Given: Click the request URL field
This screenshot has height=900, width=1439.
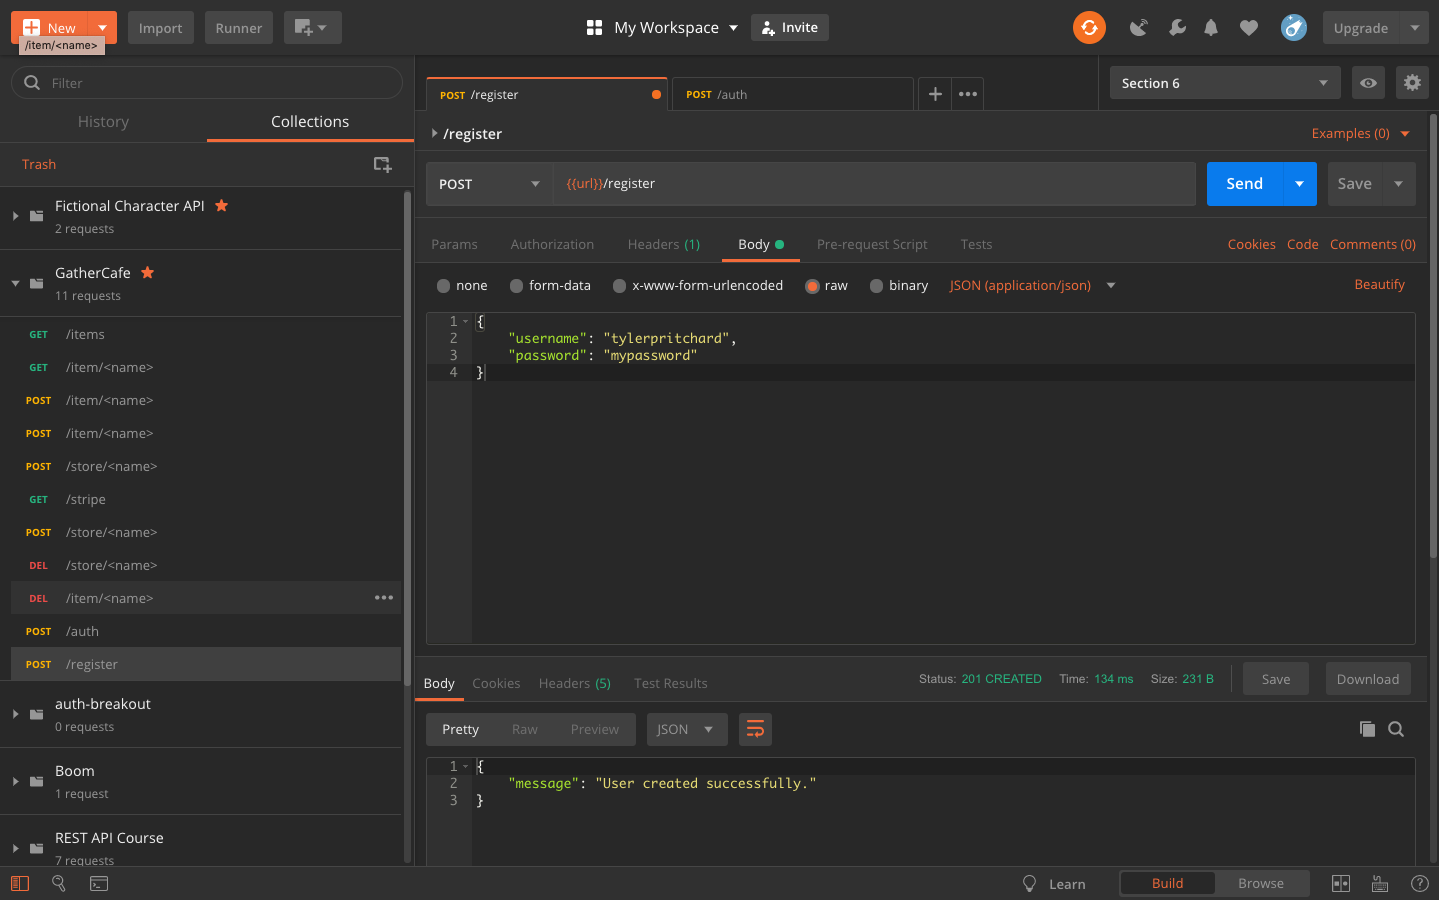Looking at the screenshot, I should pyautogui.click(x=875, y=184).
